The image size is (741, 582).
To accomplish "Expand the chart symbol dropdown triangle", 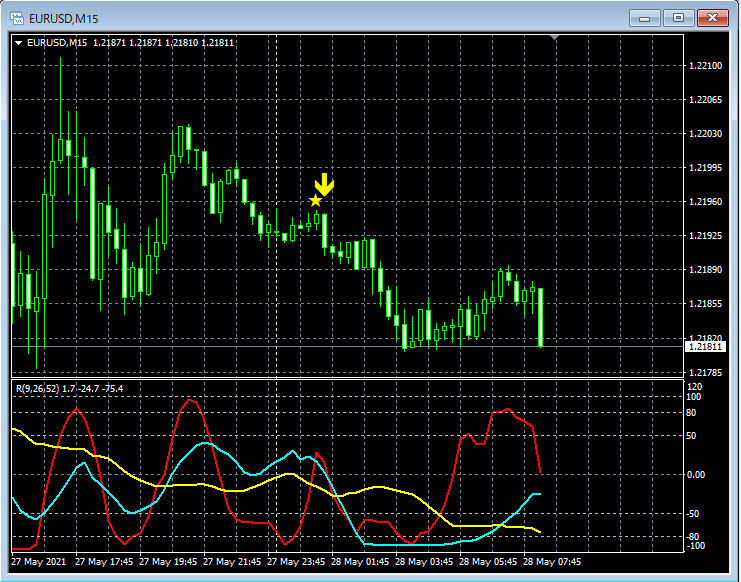I will coord(18,43).
